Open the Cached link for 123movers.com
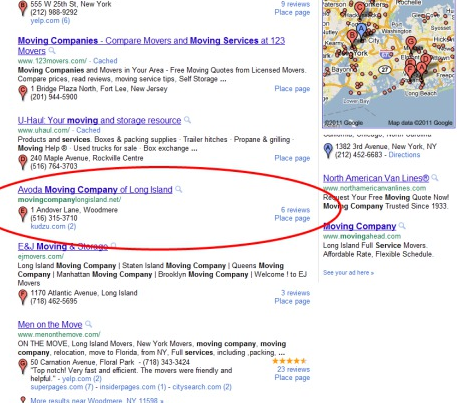This screenshot has height=403, width=462. (x=105, y=61)
